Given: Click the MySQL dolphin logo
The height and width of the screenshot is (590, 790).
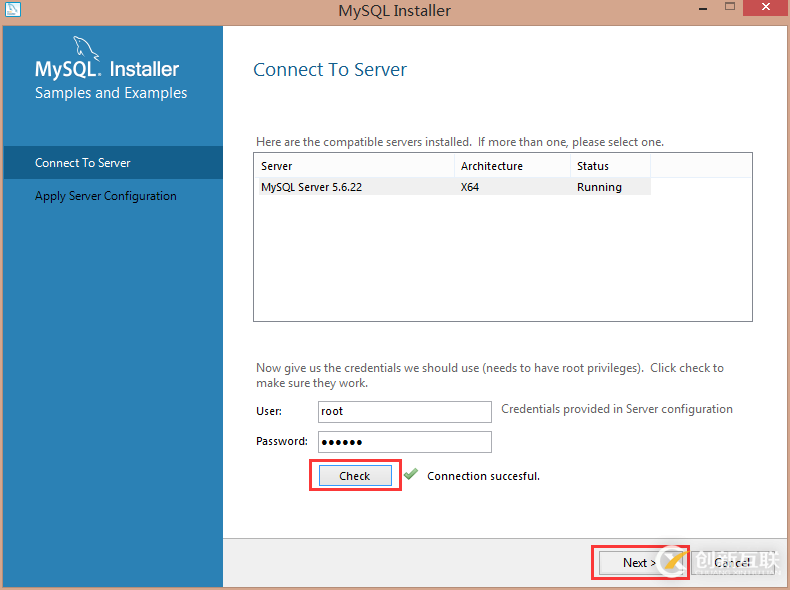Looking at the screenshot, I should (86, 48).
